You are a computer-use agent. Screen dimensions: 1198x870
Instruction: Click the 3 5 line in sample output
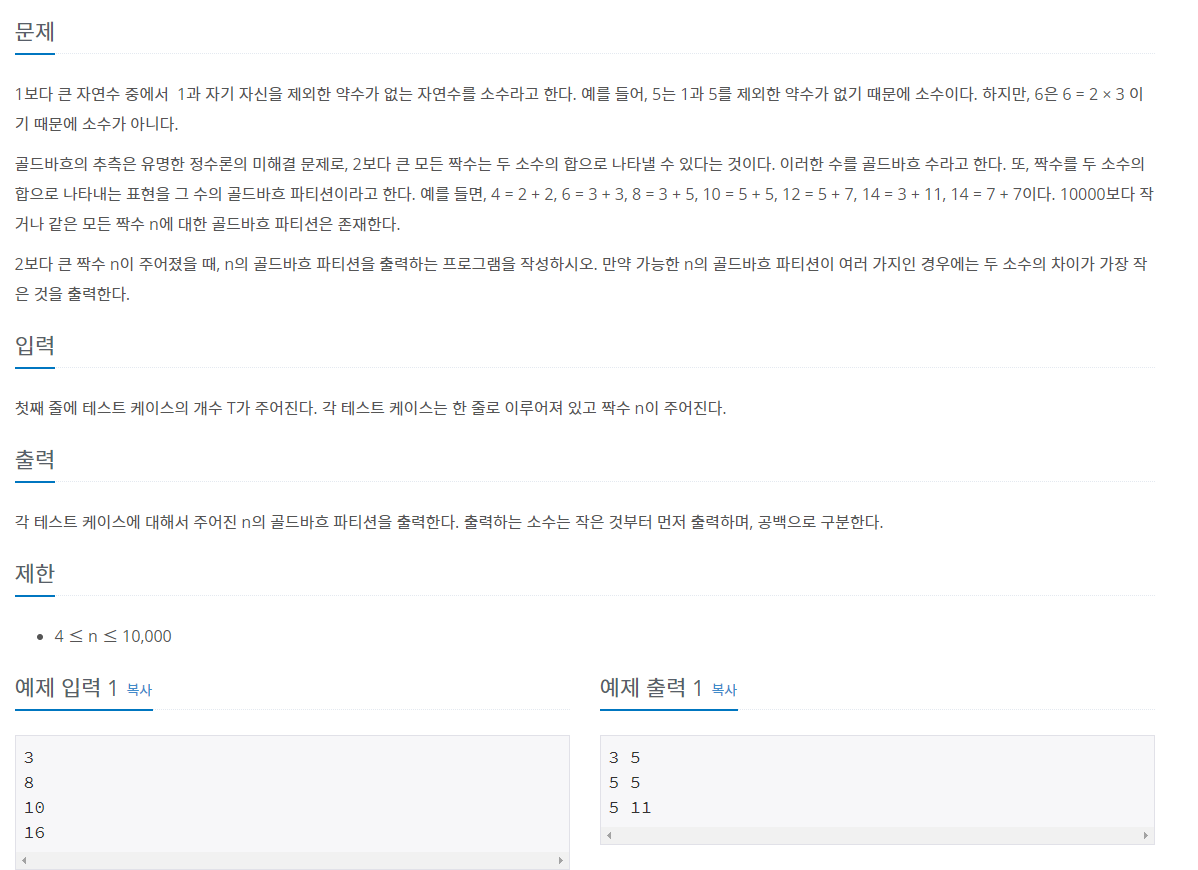[624, 758]
